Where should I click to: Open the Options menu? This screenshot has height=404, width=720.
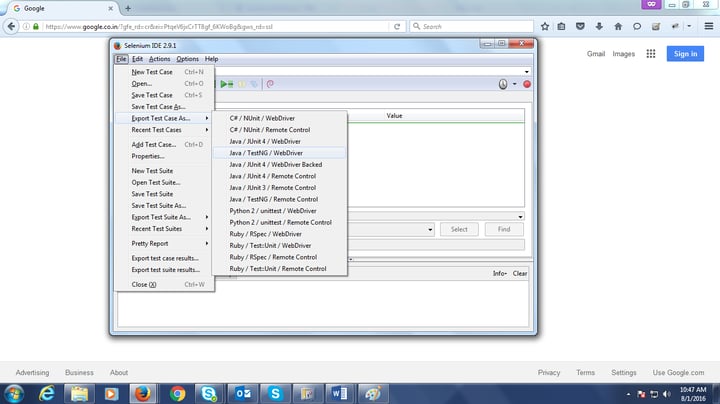187,59
